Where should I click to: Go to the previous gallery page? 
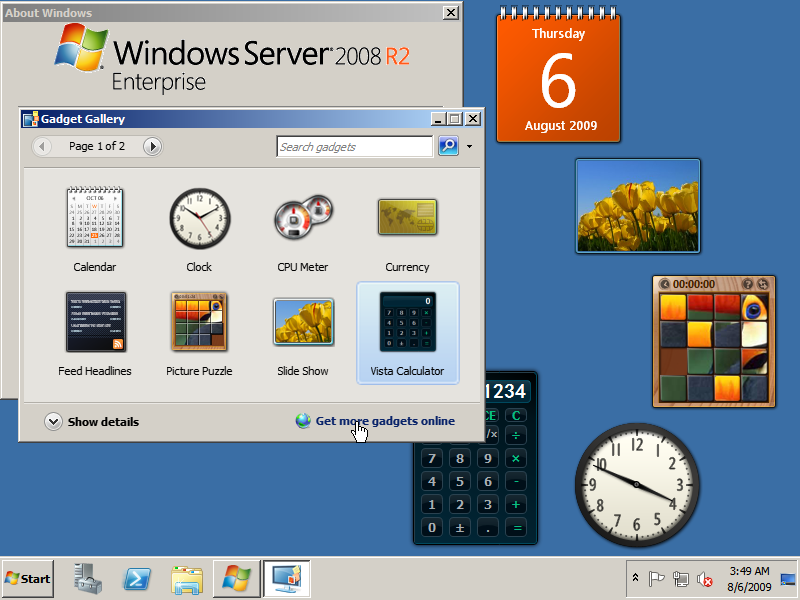(x=42, y=147)
